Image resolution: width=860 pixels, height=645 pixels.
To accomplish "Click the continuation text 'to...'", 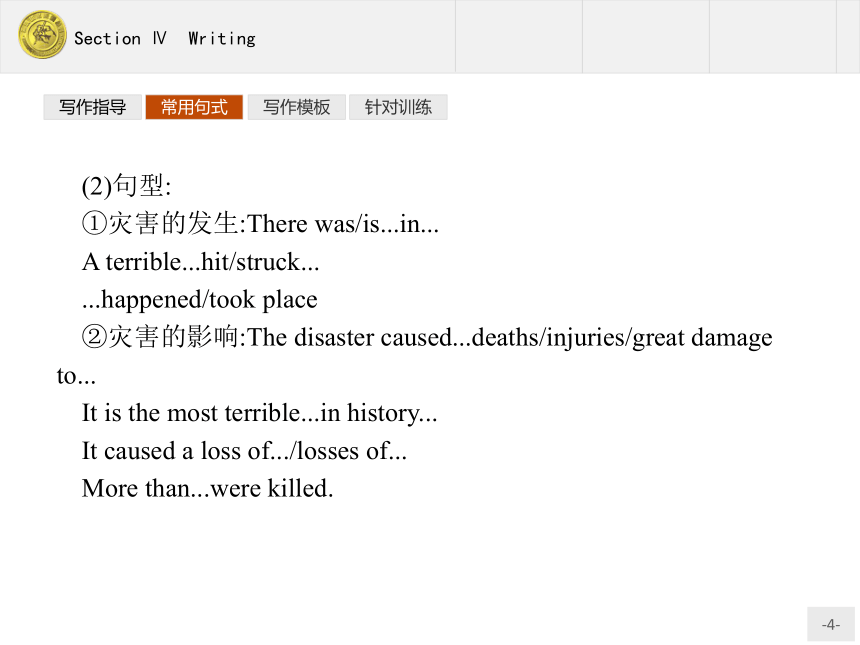I will pyautogui.click(x=76, y=376).
